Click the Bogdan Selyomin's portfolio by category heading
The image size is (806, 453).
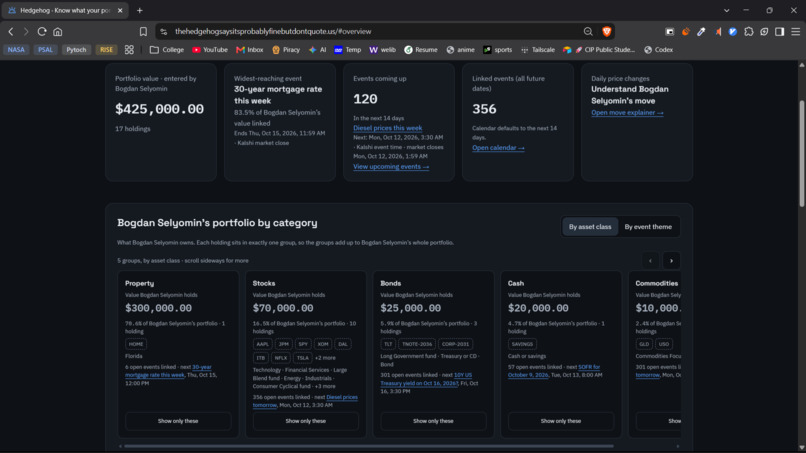click(217, 223)
